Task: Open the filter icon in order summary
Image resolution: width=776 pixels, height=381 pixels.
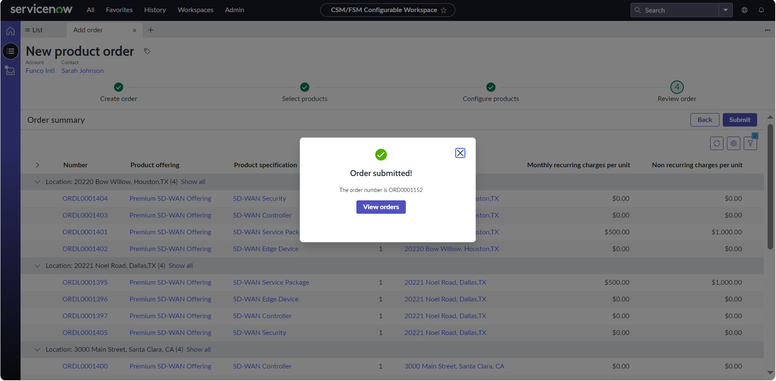Action: pyautogui.click(x=751, y=143)
